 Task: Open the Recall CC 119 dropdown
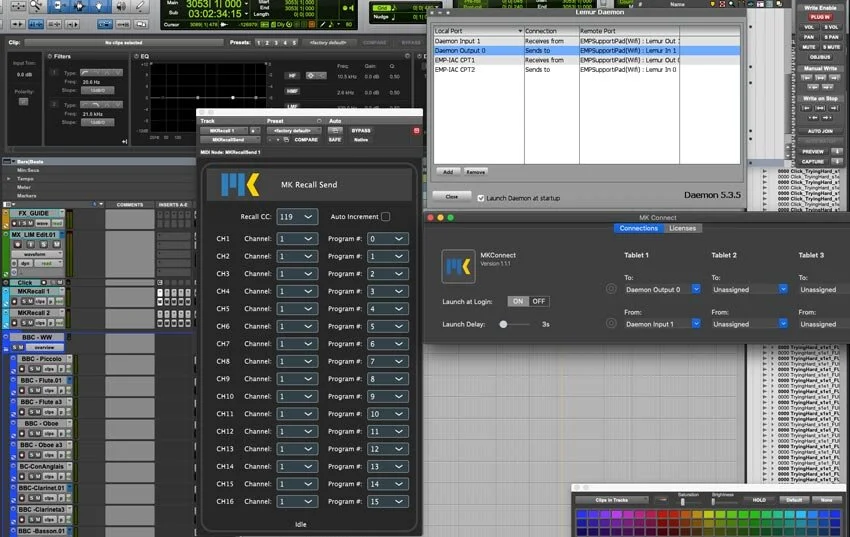[x=297, y=217]
